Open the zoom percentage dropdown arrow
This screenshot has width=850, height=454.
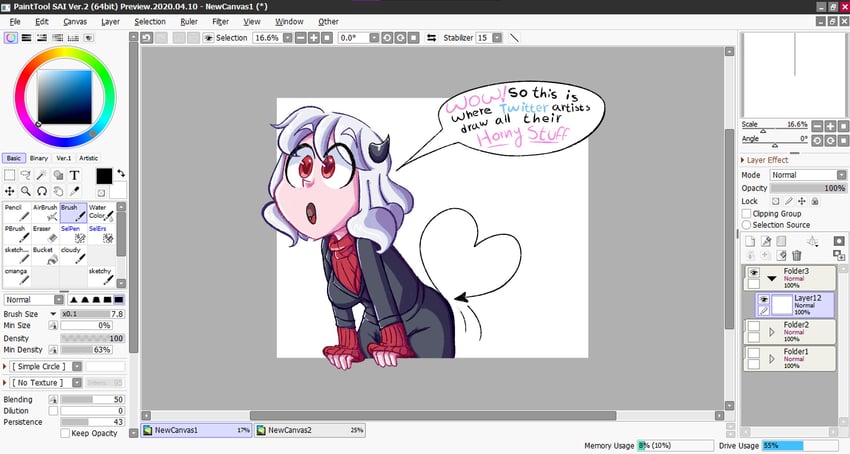click(287, 37)
